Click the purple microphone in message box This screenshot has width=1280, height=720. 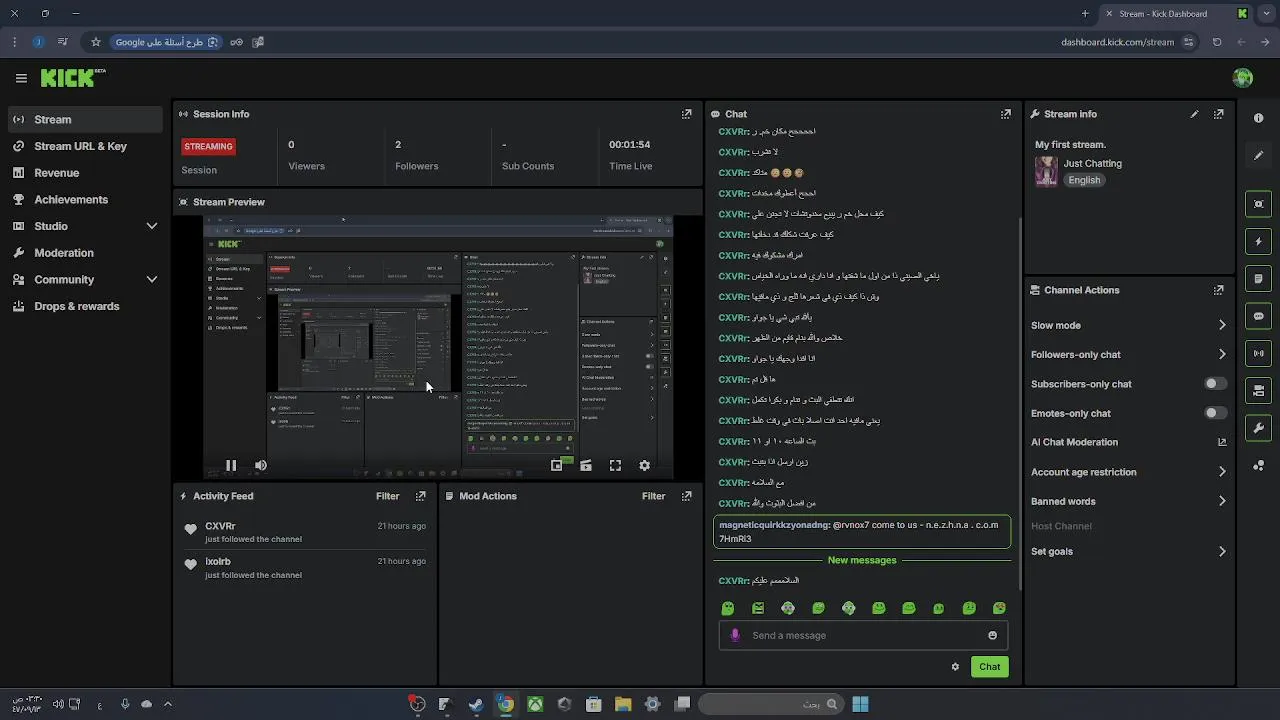(x=735, y=635)
